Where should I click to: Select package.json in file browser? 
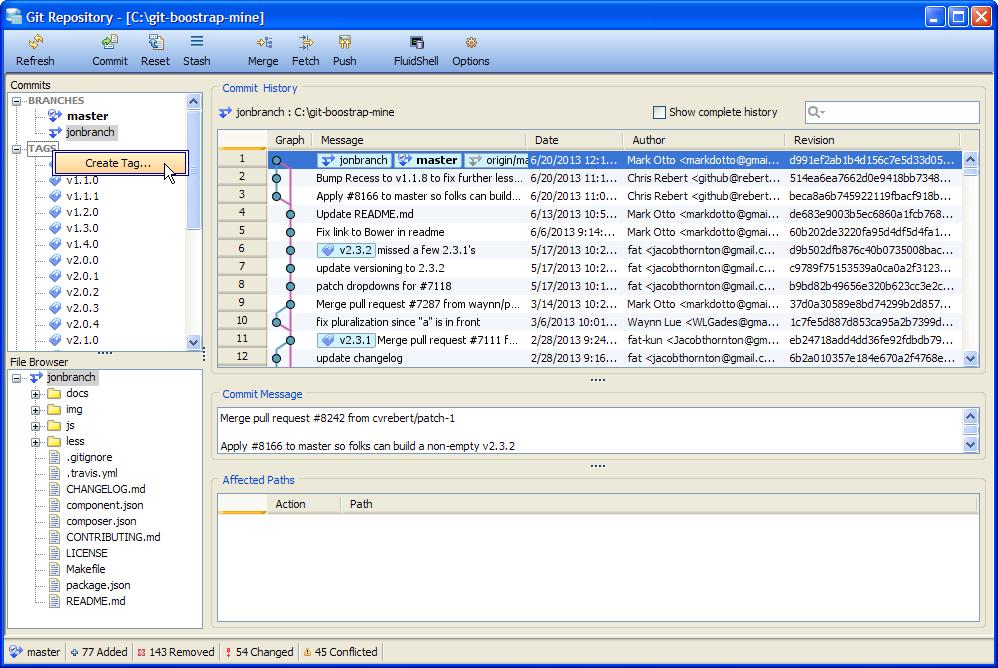pos(98,585)
